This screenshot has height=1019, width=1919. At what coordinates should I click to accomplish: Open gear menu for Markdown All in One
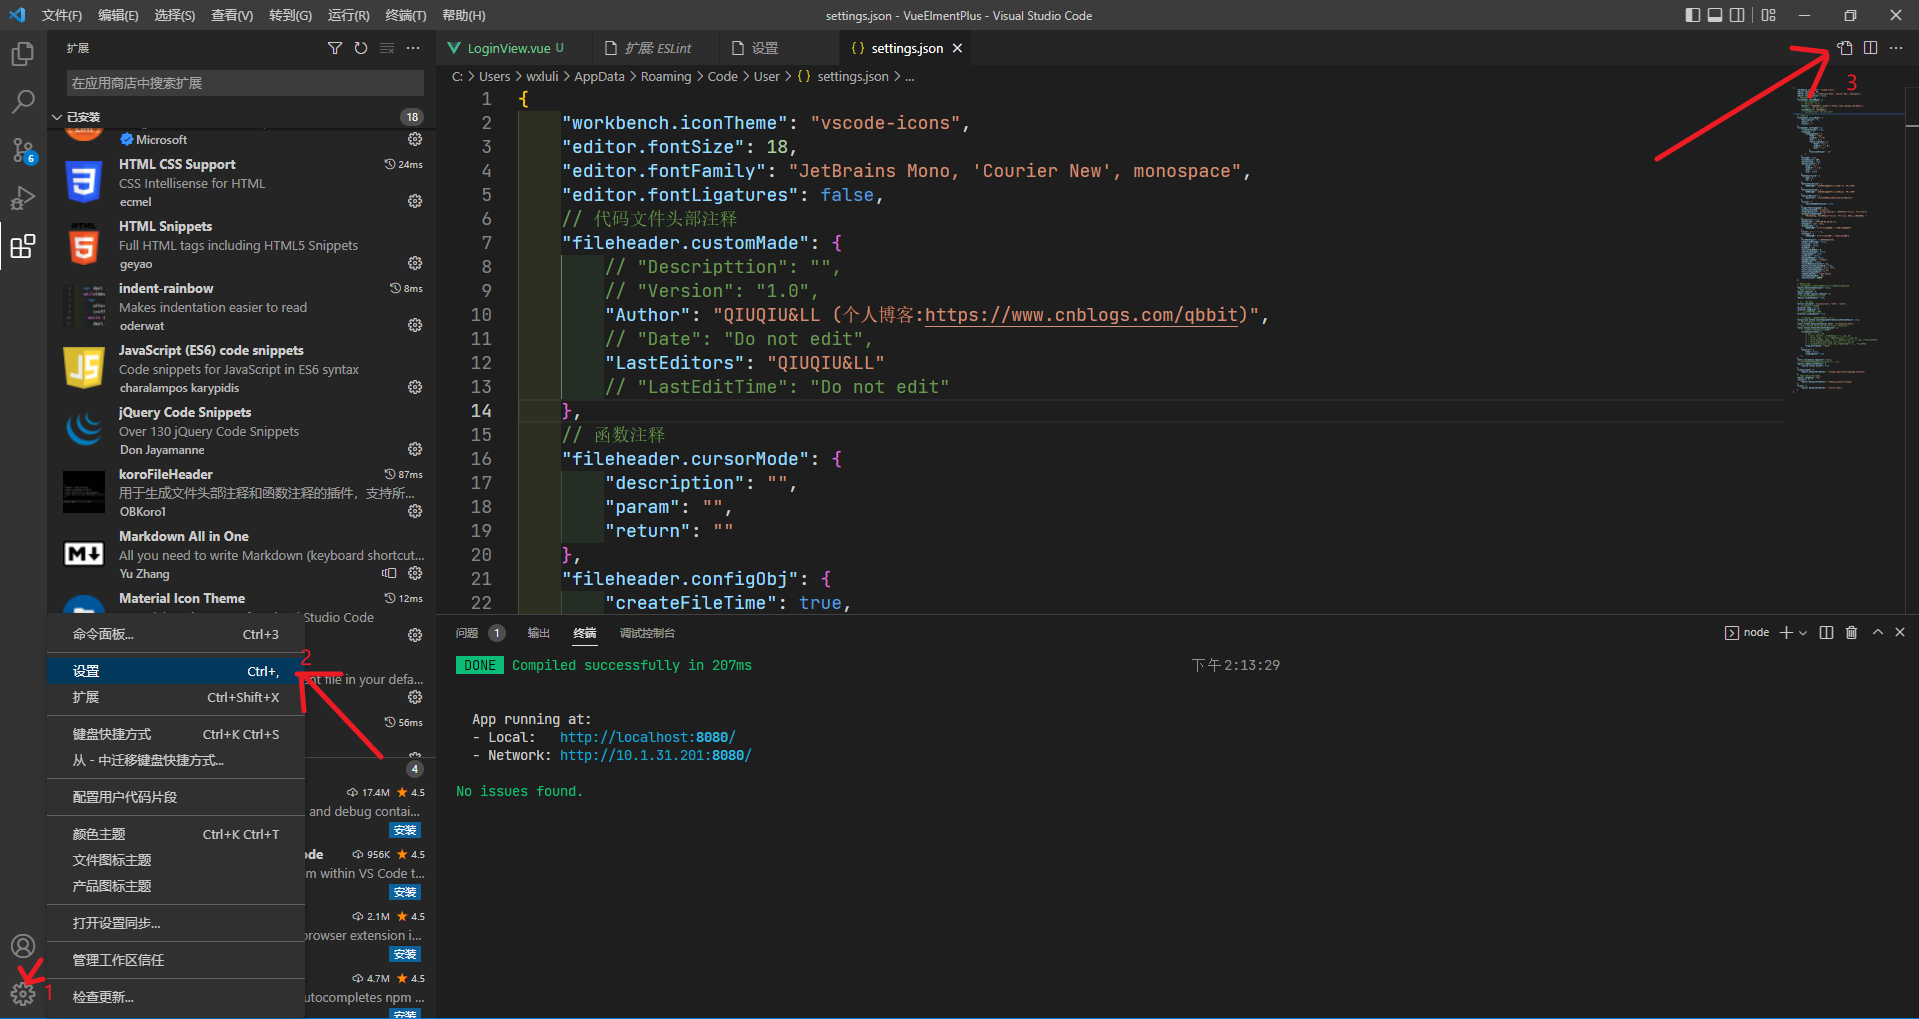pos(415,573)
